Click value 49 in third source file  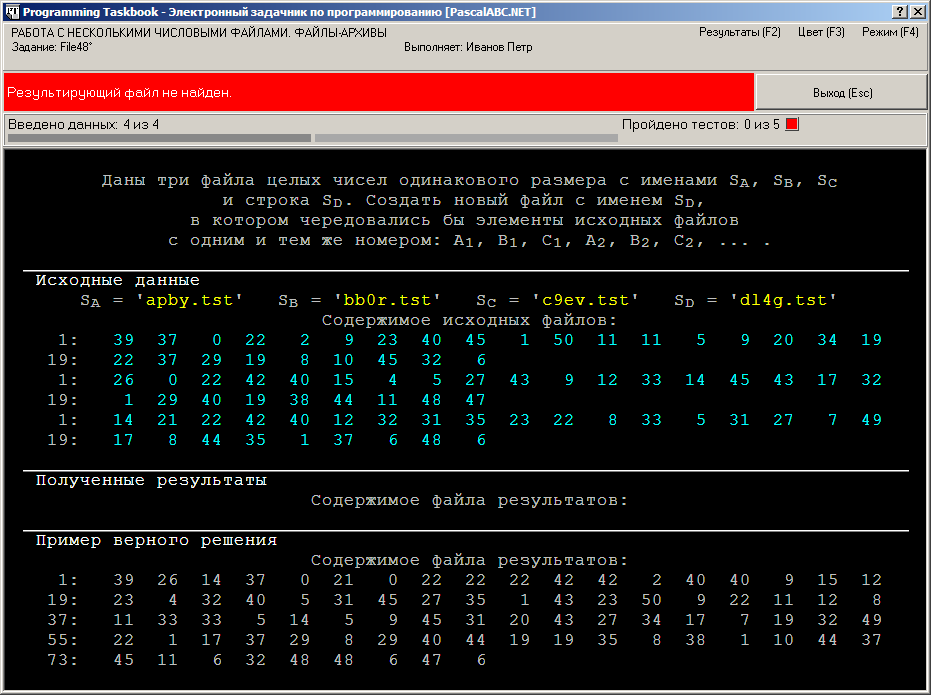click(x=872, y=420)
